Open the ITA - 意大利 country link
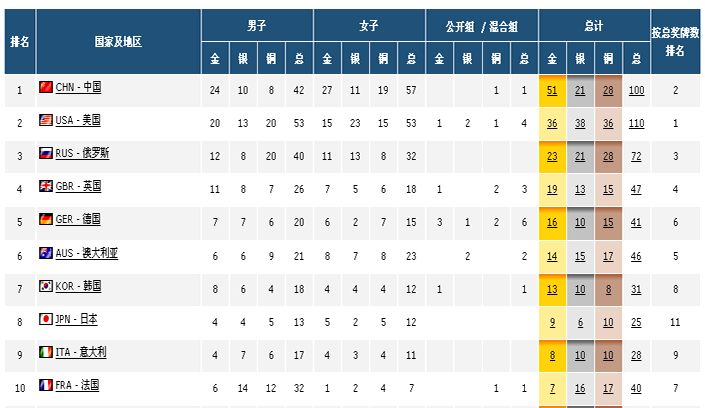 (82, 352)
